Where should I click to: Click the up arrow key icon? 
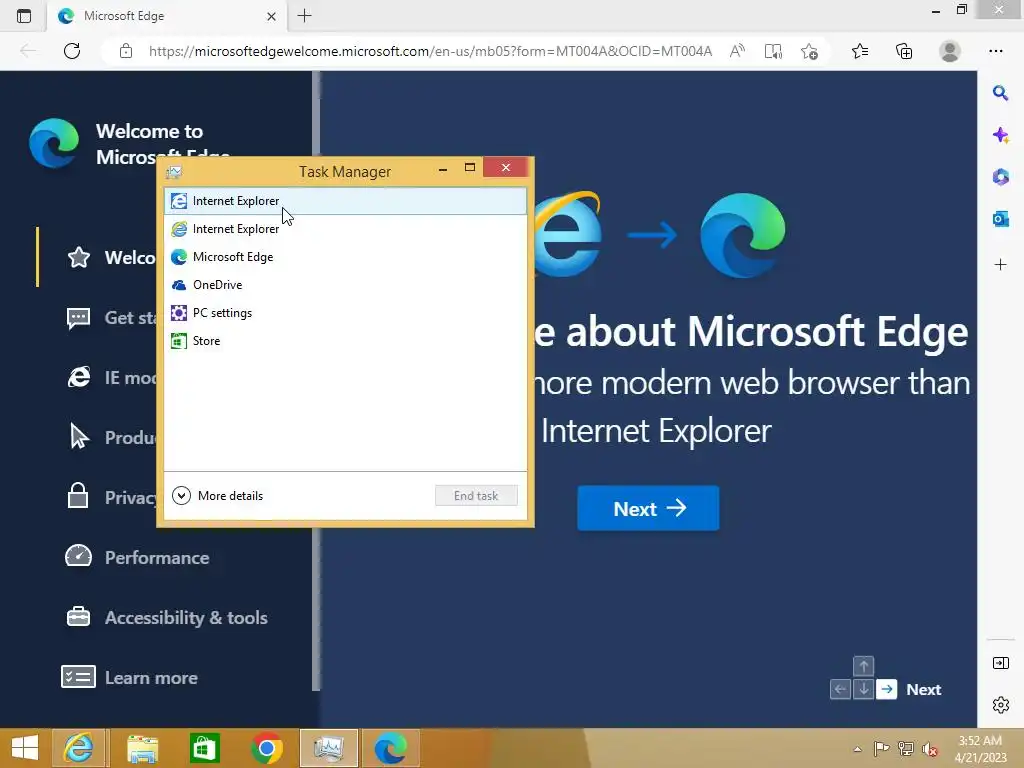pos(863,666)
